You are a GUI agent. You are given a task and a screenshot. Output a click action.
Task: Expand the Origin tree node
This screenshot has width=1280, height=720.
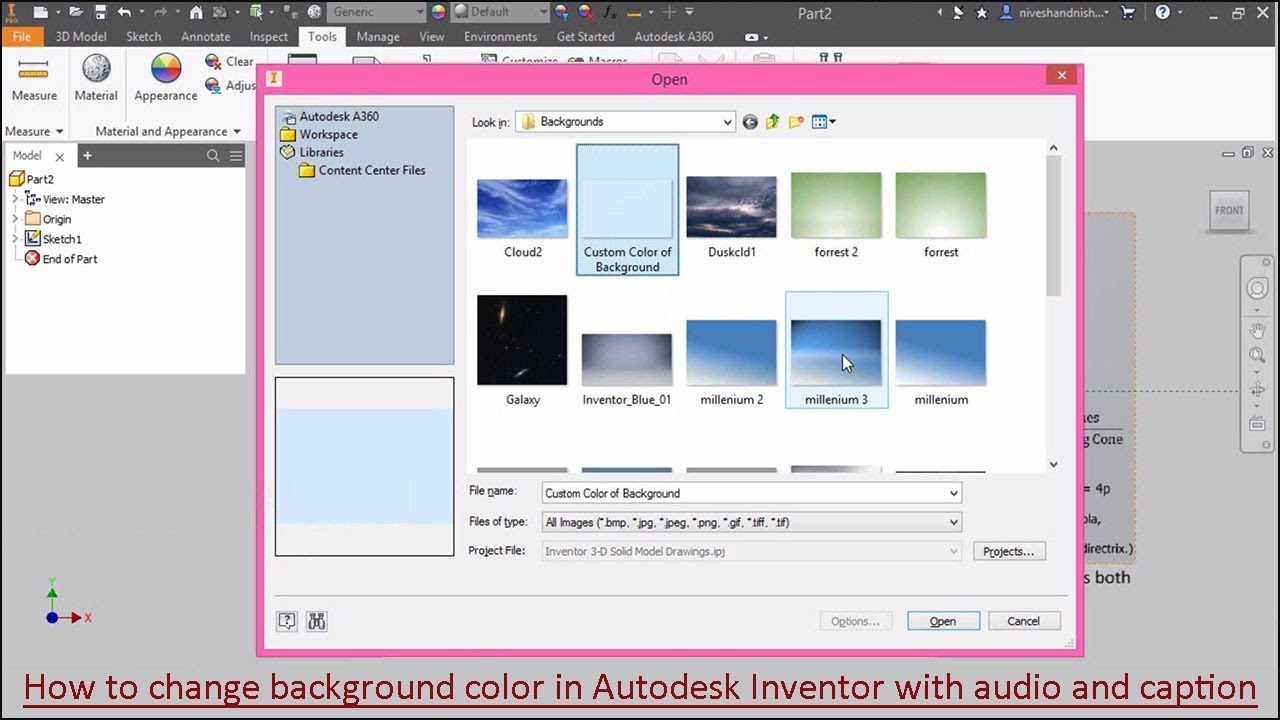click(15, 219)
